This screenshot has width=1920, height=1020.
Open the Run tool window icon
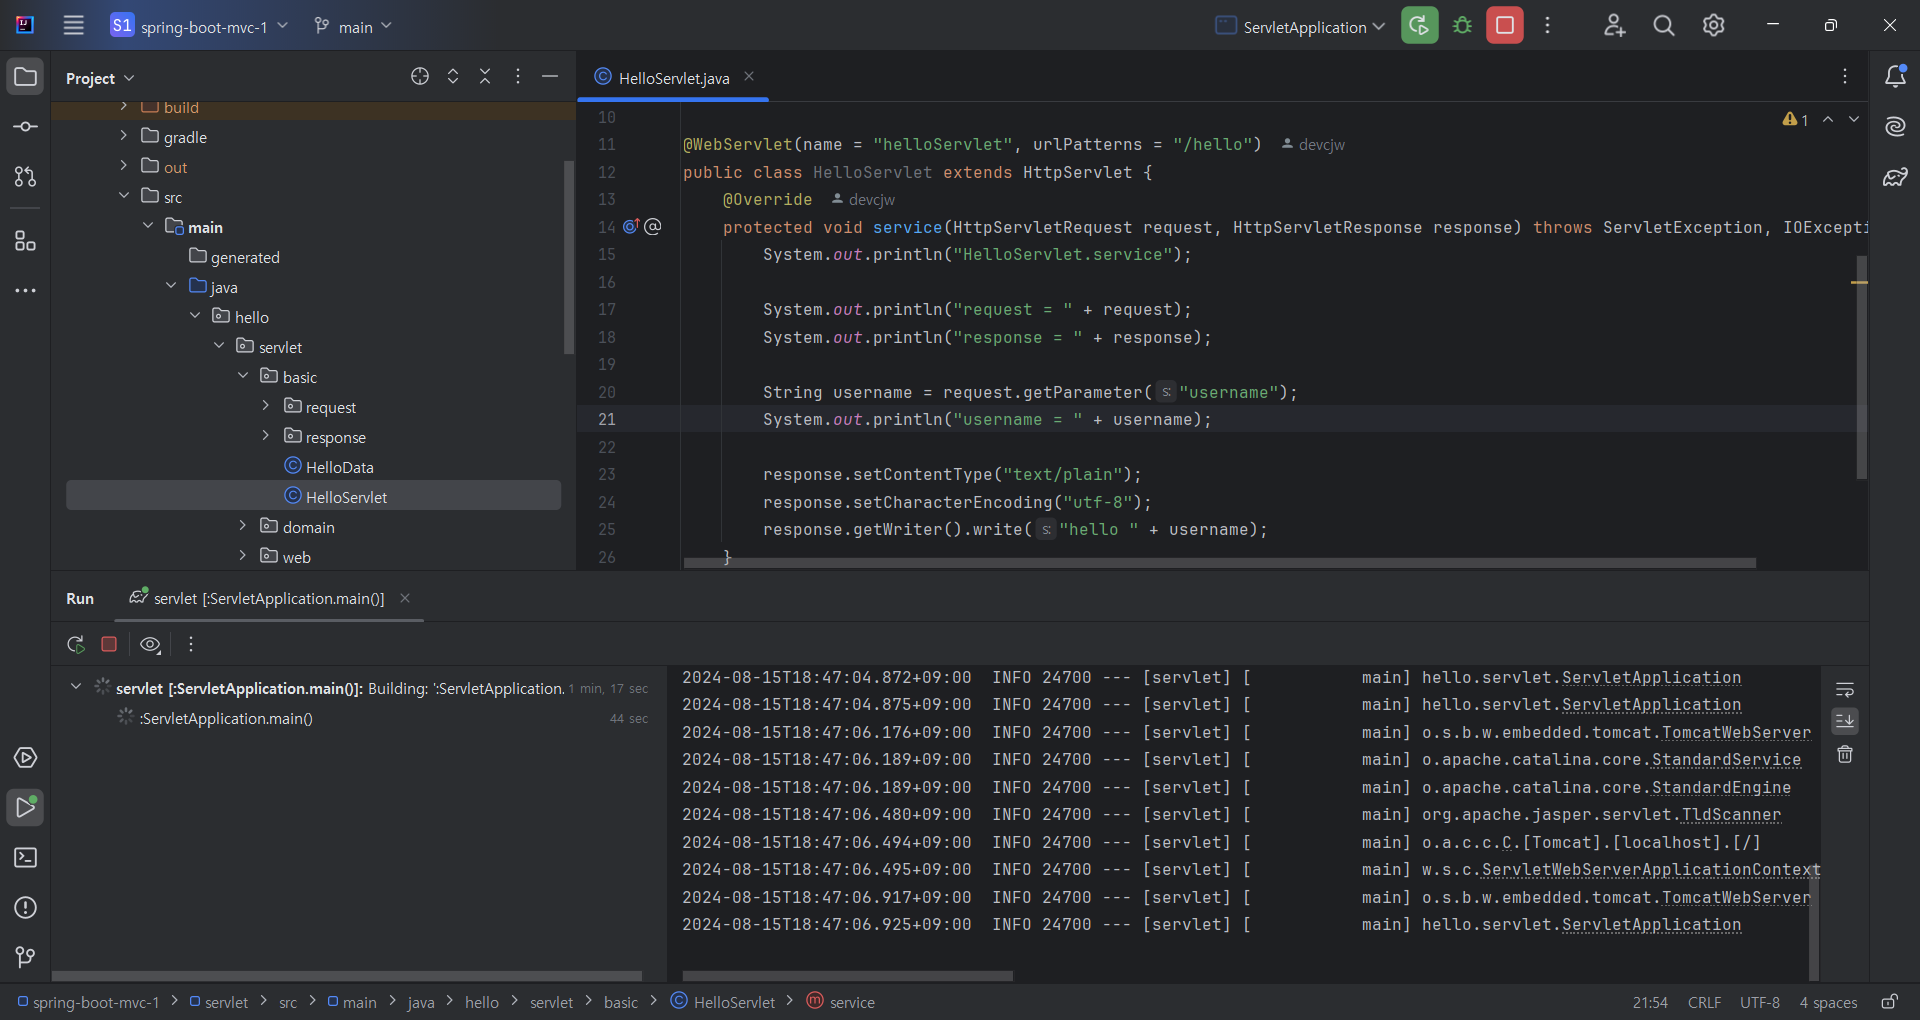[26, 808]
